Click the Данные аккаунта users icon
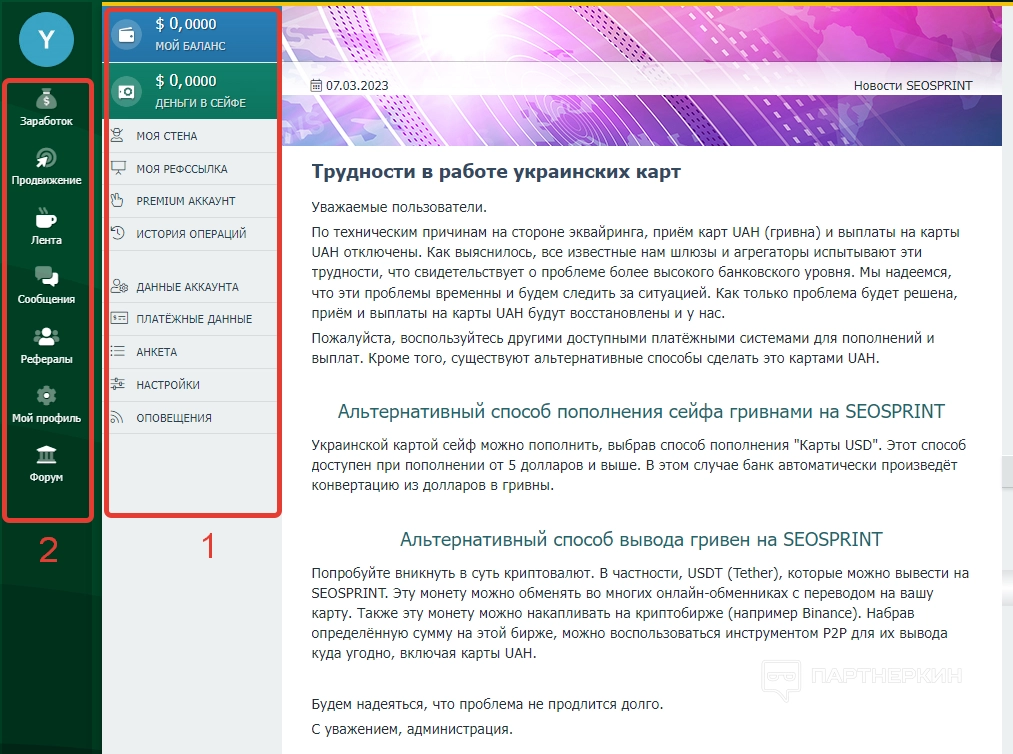 pos(119,286)
